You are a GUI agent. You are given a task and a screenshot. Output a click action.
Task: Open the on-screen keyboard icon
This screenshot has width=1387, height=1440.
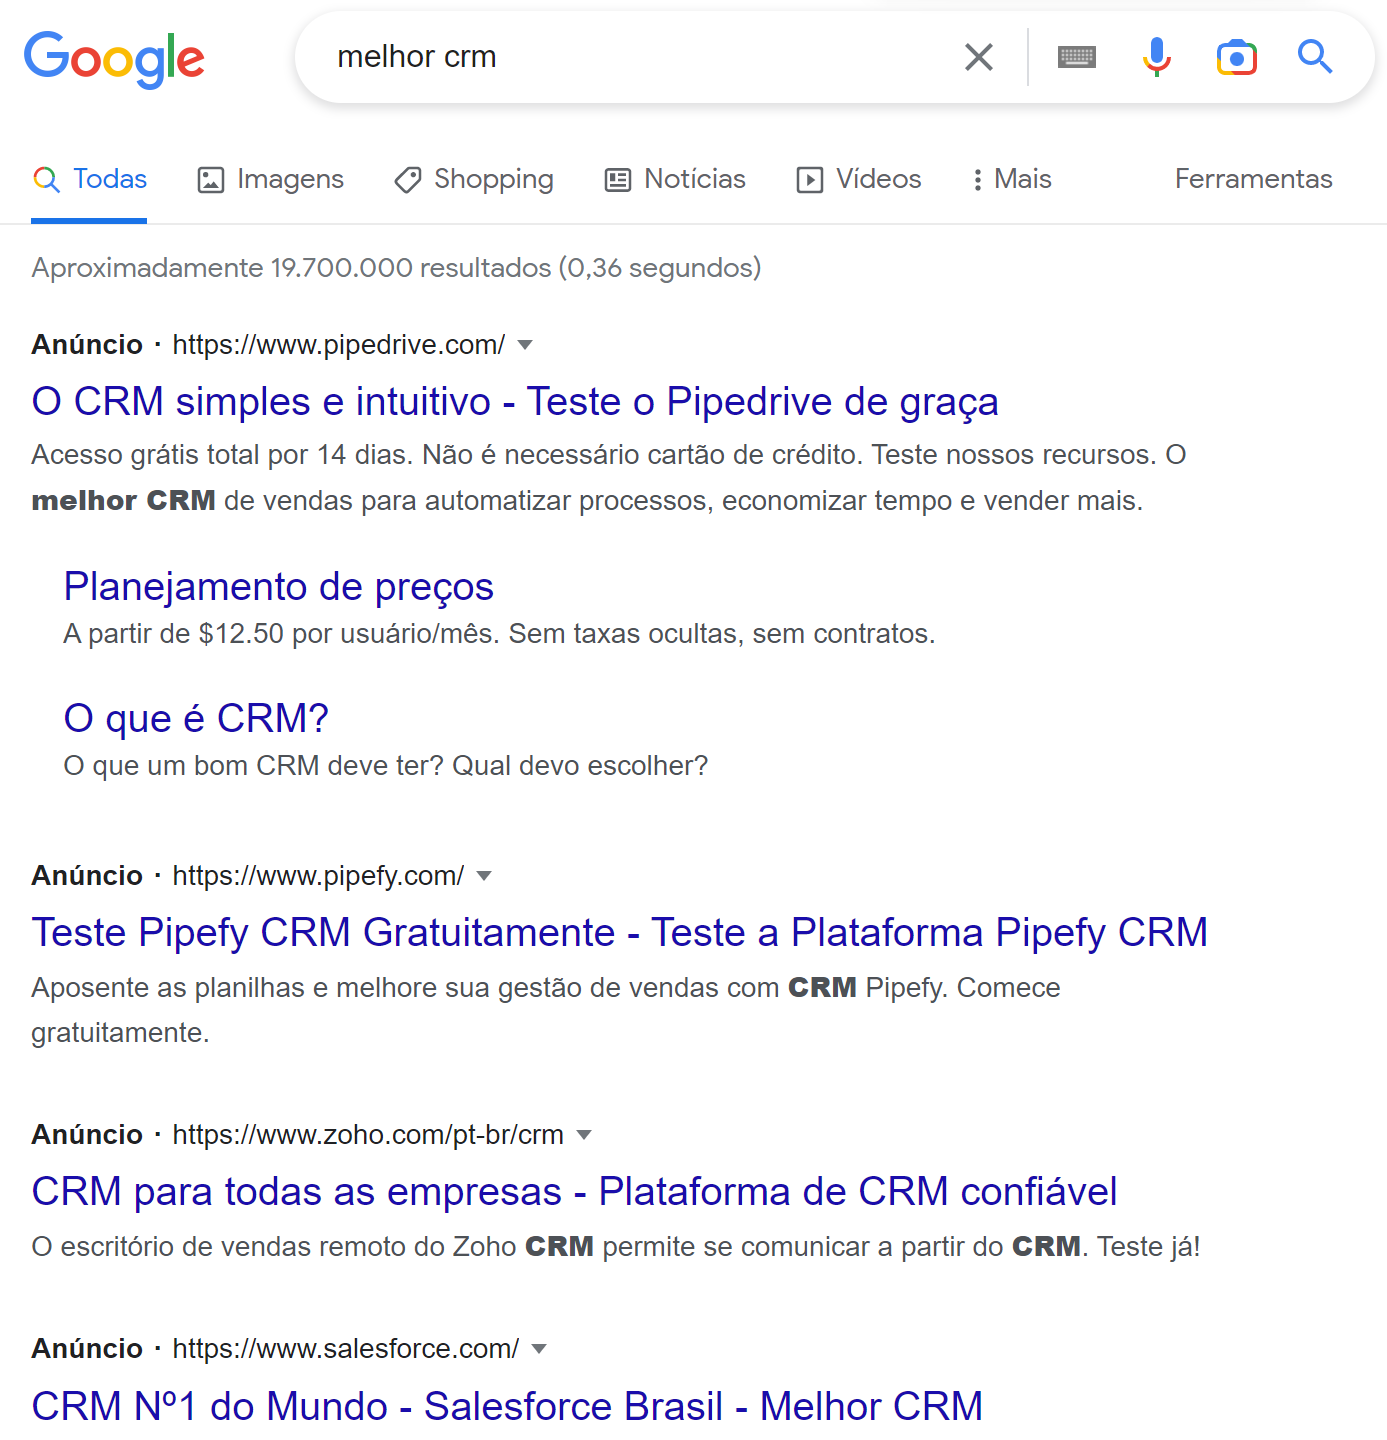1077,57
